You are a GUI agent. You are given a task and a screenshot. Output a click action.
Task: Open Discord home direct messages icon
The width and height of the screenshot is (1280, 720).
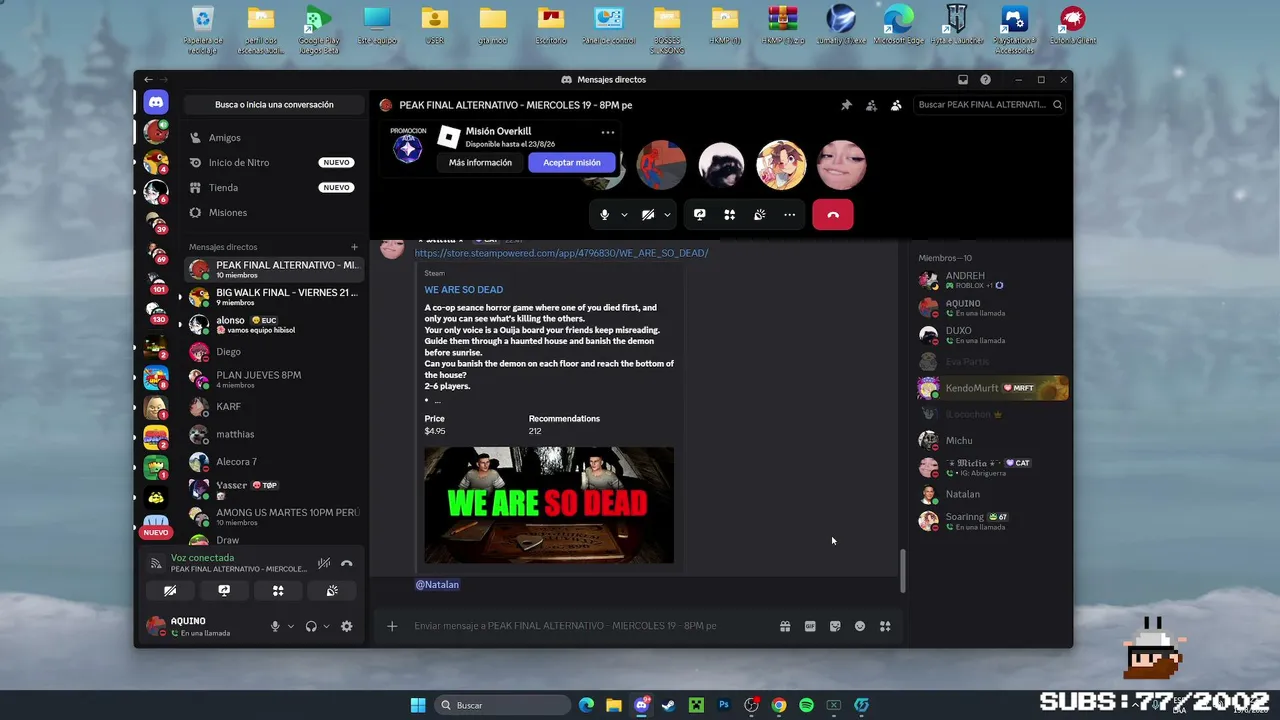pyautogui.click(x=155, y=102)
